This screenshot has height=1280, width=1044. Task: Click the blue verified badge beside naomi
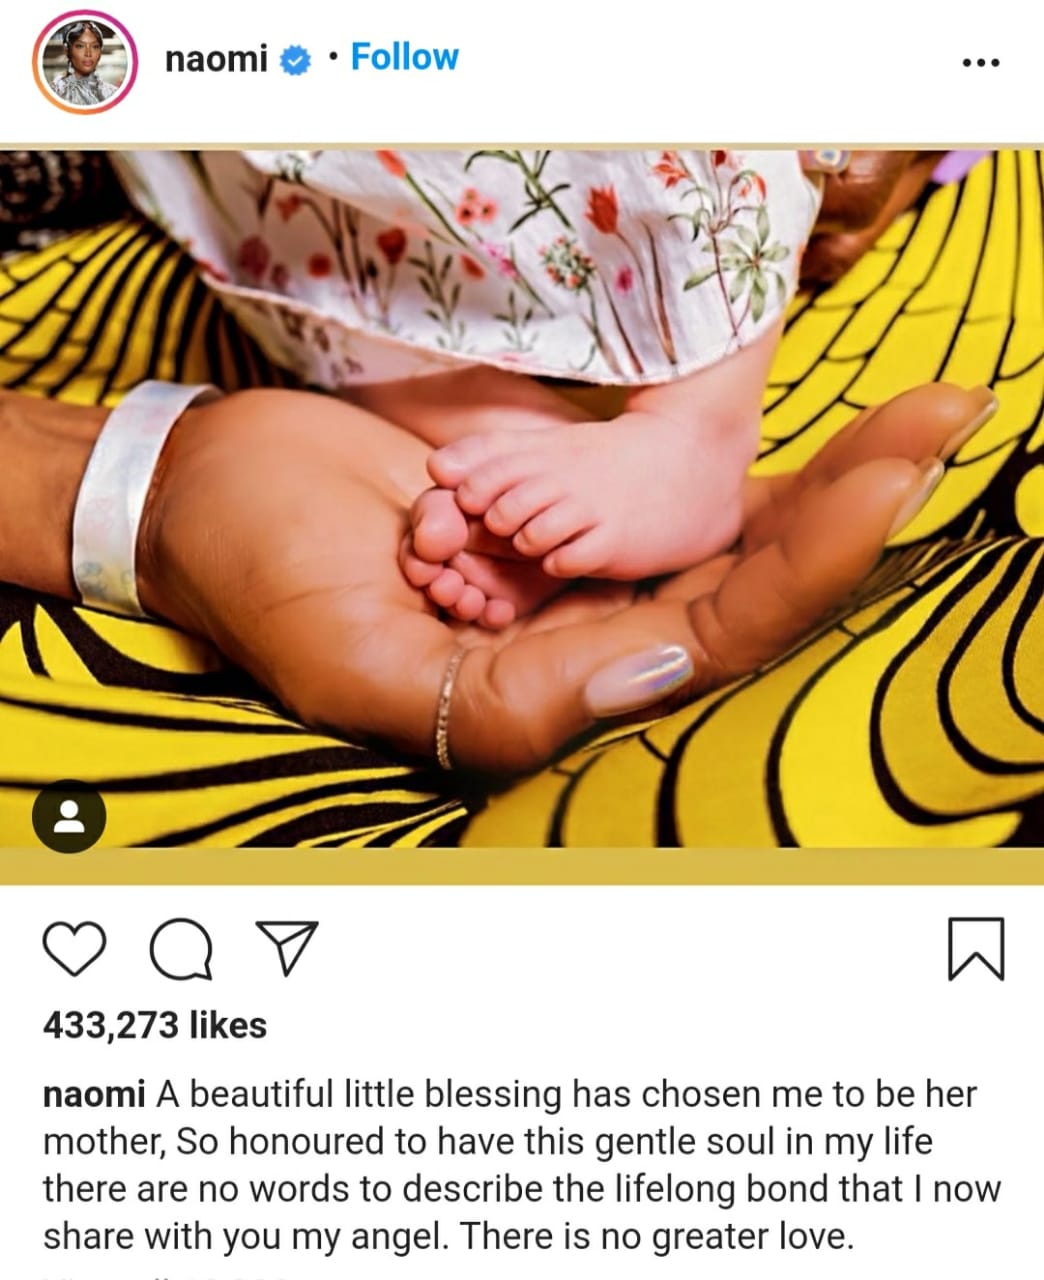pyautogui.click(x=295, y=60)
